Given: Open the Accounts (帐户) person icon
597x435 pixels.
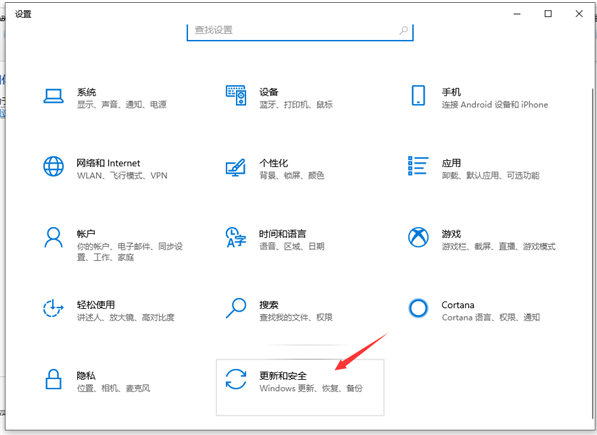Looking at the screenshot, I should [53, 237].
